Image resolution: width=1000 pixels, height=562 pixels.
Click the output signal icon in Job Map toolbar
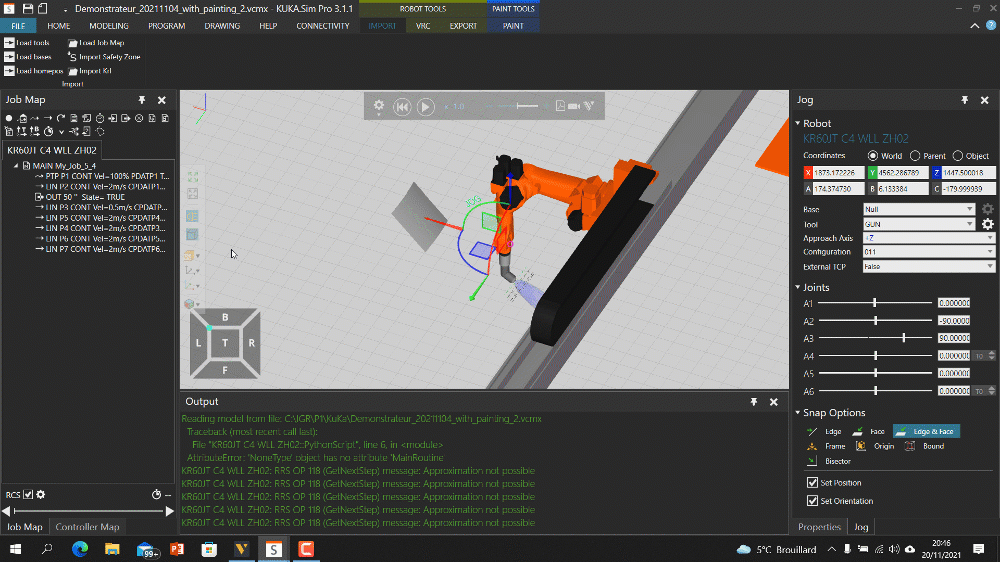click(126, 118)
